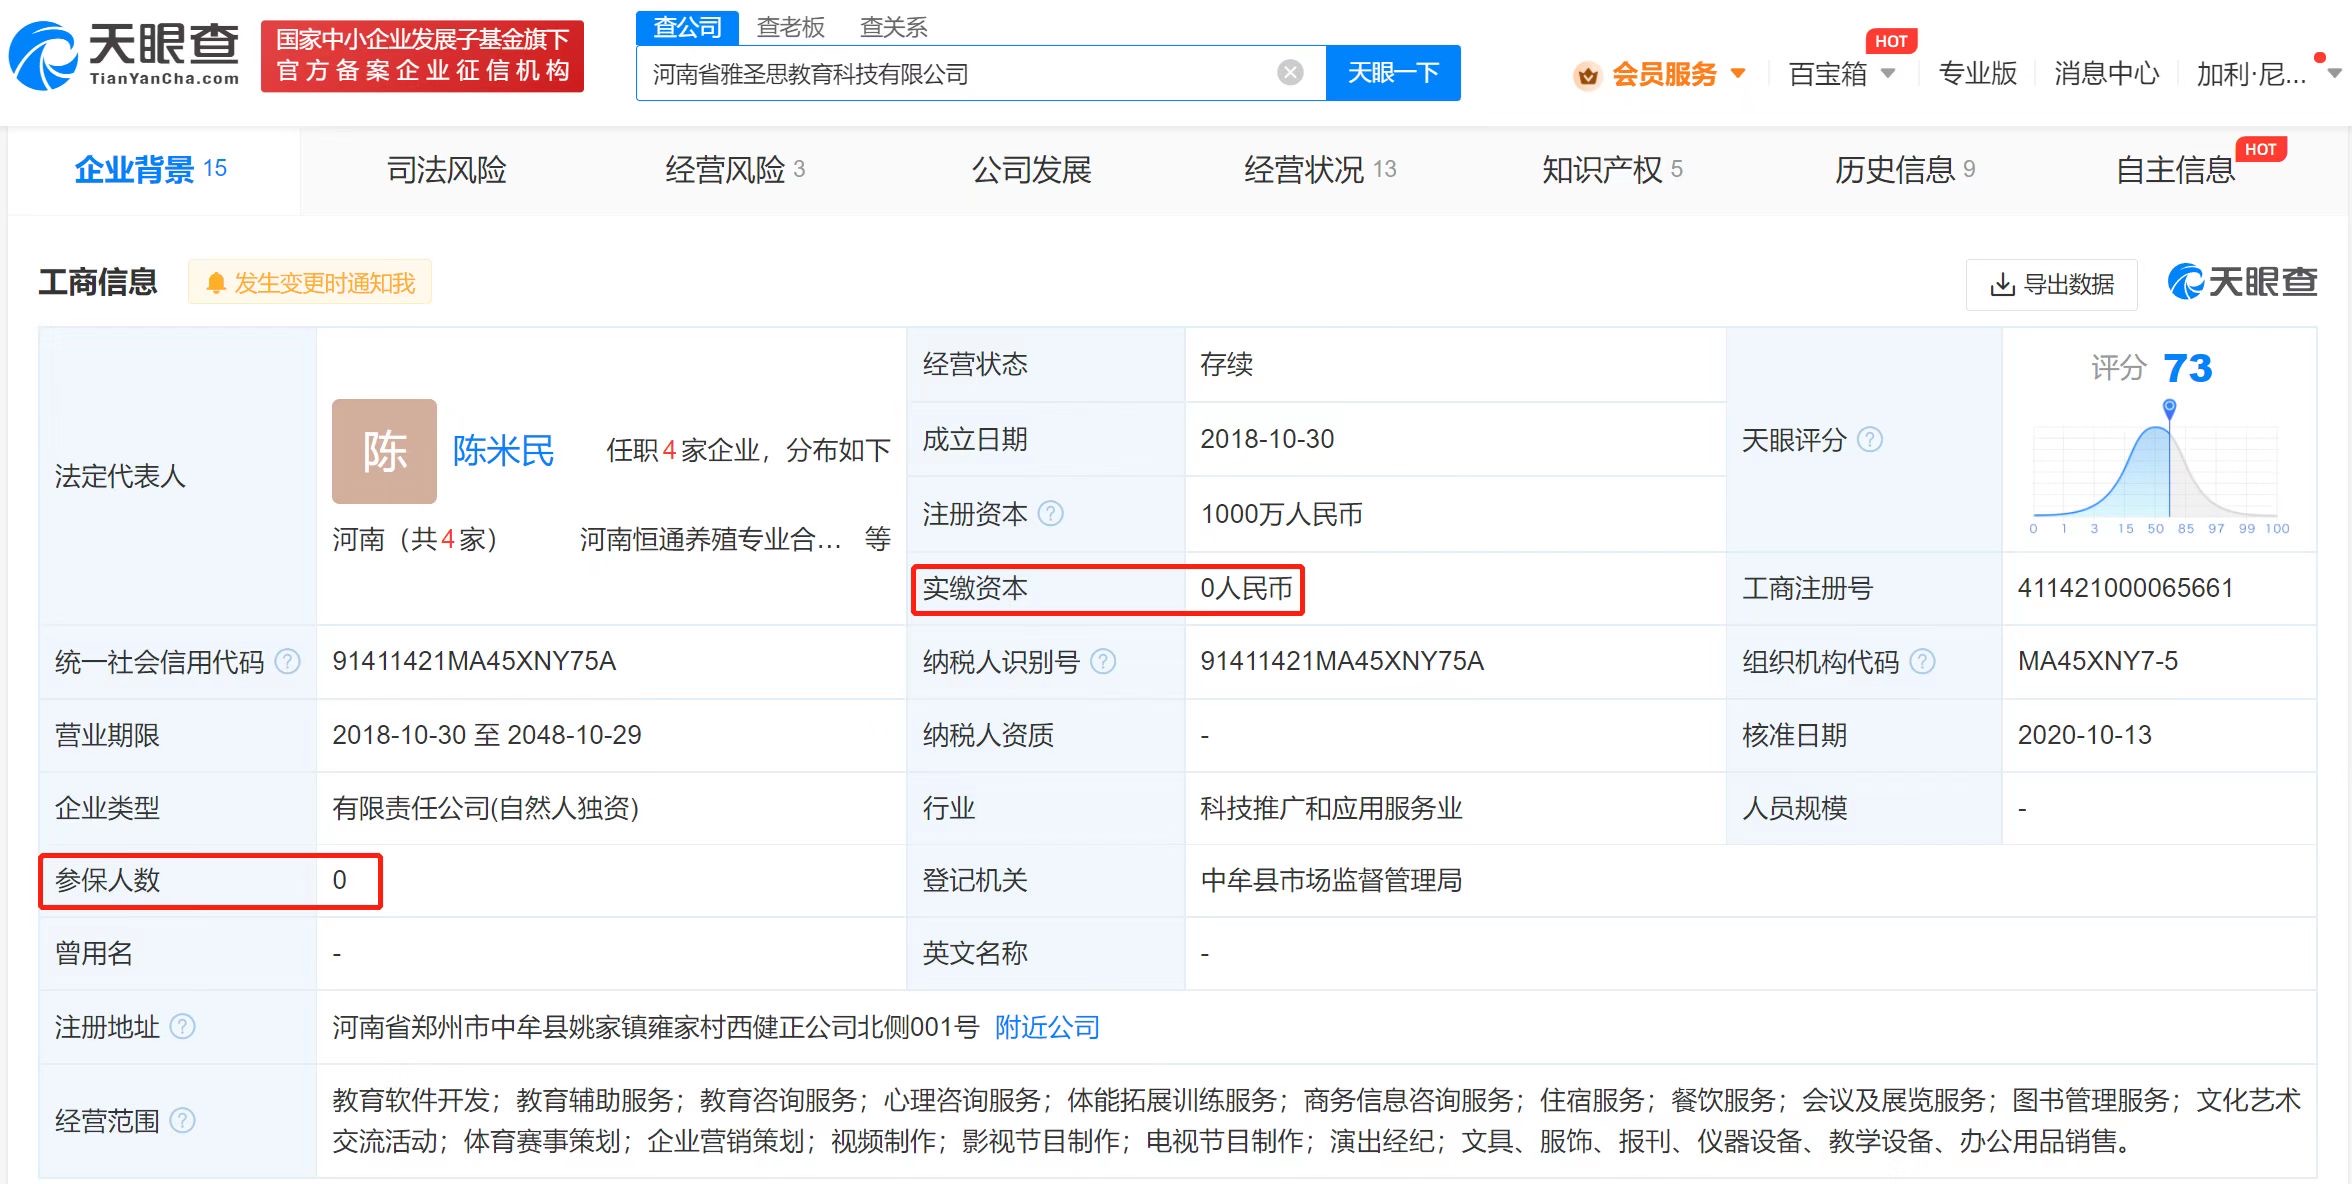
Task: Open the help tooltip beside 注册资本
Action: coord(1051,514)
